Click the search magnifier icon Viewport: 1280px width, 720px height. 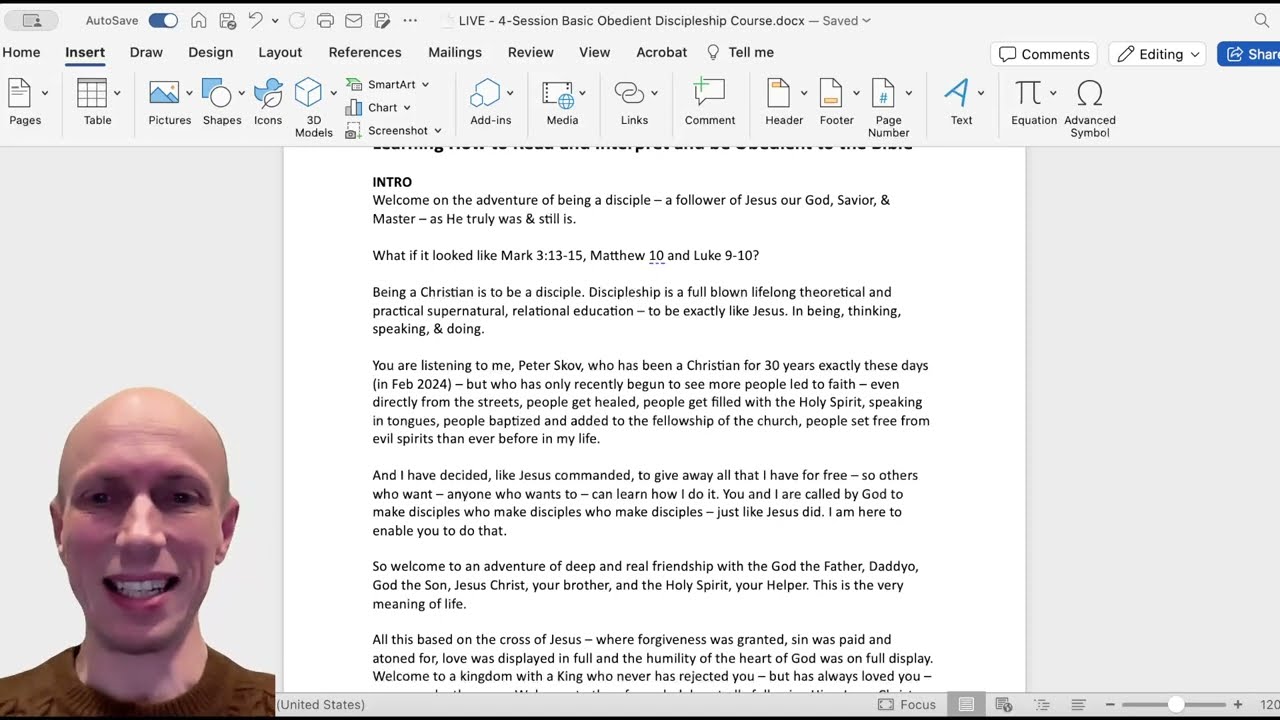(1262, 20)
